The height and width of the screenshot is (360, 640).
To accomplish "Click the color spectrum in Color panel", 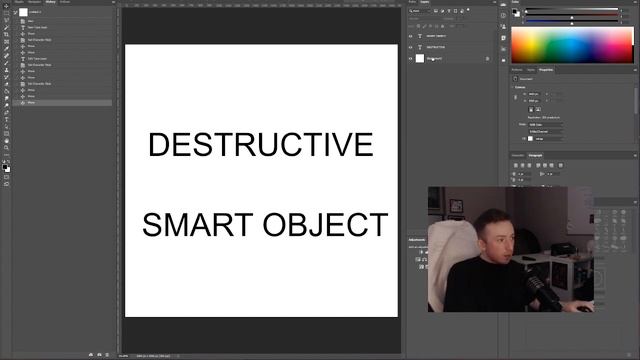I will (572, 45).
